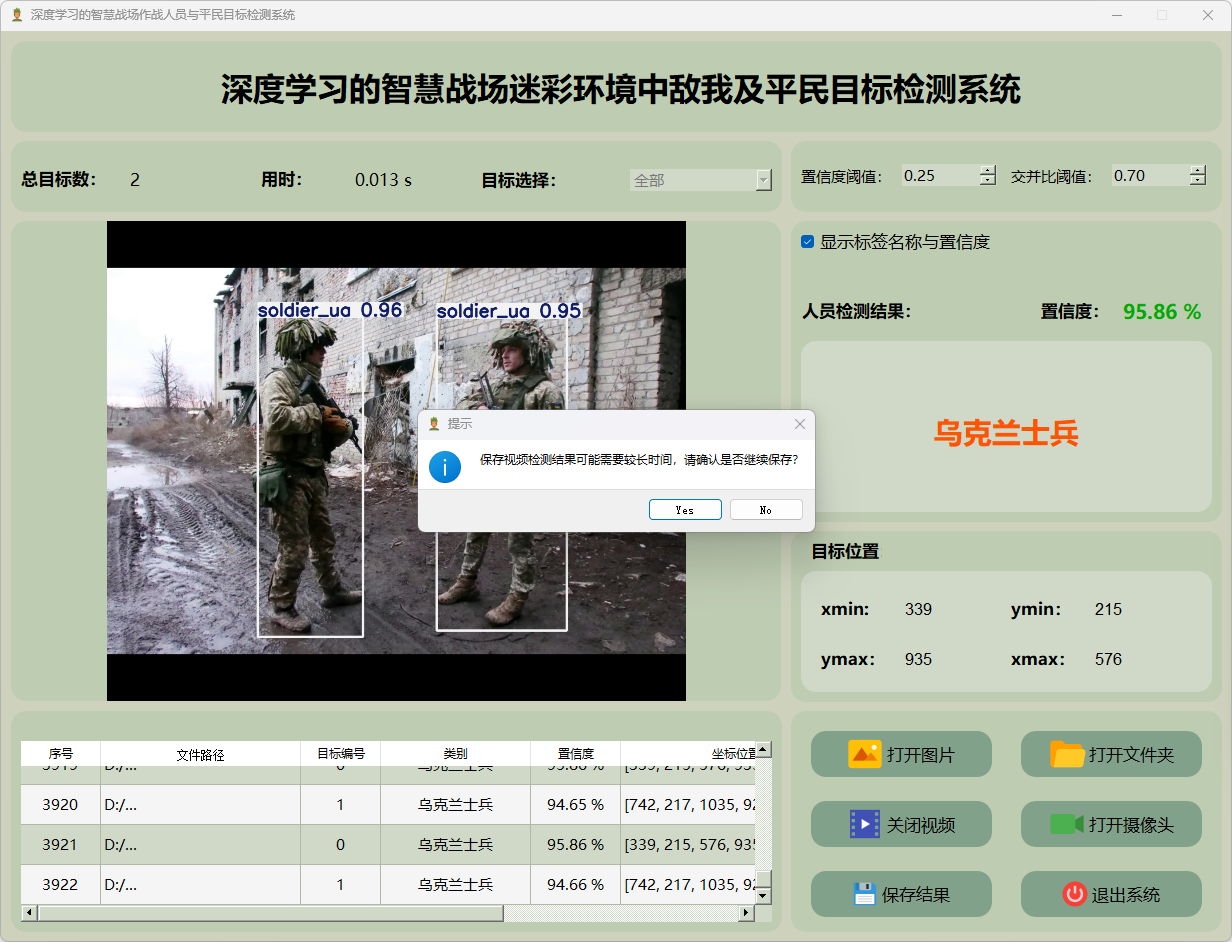Screen dimensions: 1232x942
Task: Click the red power icon for 退出系统
Action: coord(1074,894)
